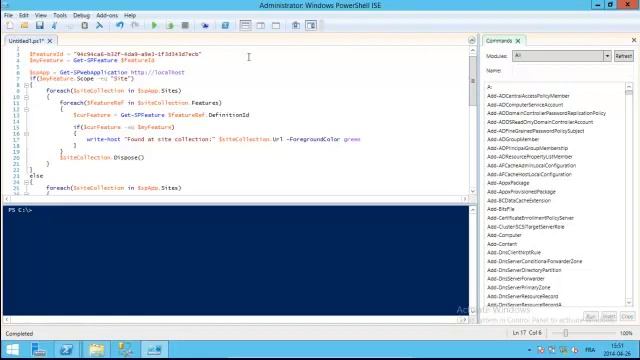The height and width of the screenshot is (360, 640).
Task: Close the Commands tab with its X
Action: pos(518,41)
